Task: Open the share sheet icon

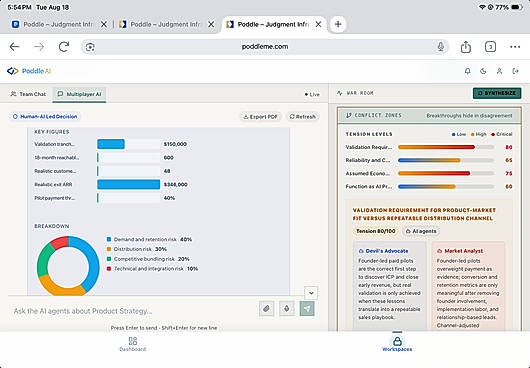Action: pyautogui.click(x=466, y=47)
